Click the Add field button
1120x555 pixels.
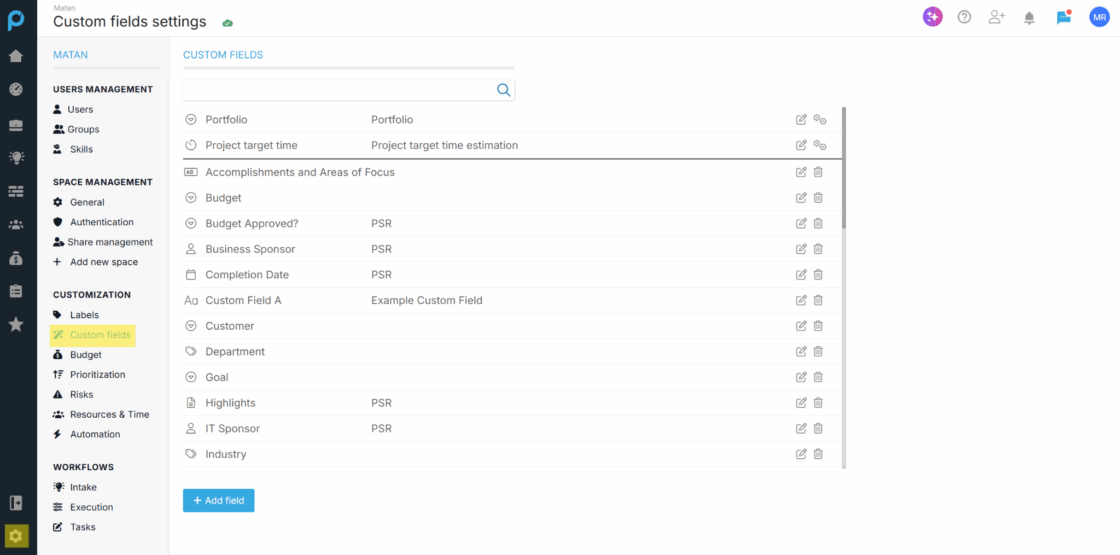click(x=218, y=500)
